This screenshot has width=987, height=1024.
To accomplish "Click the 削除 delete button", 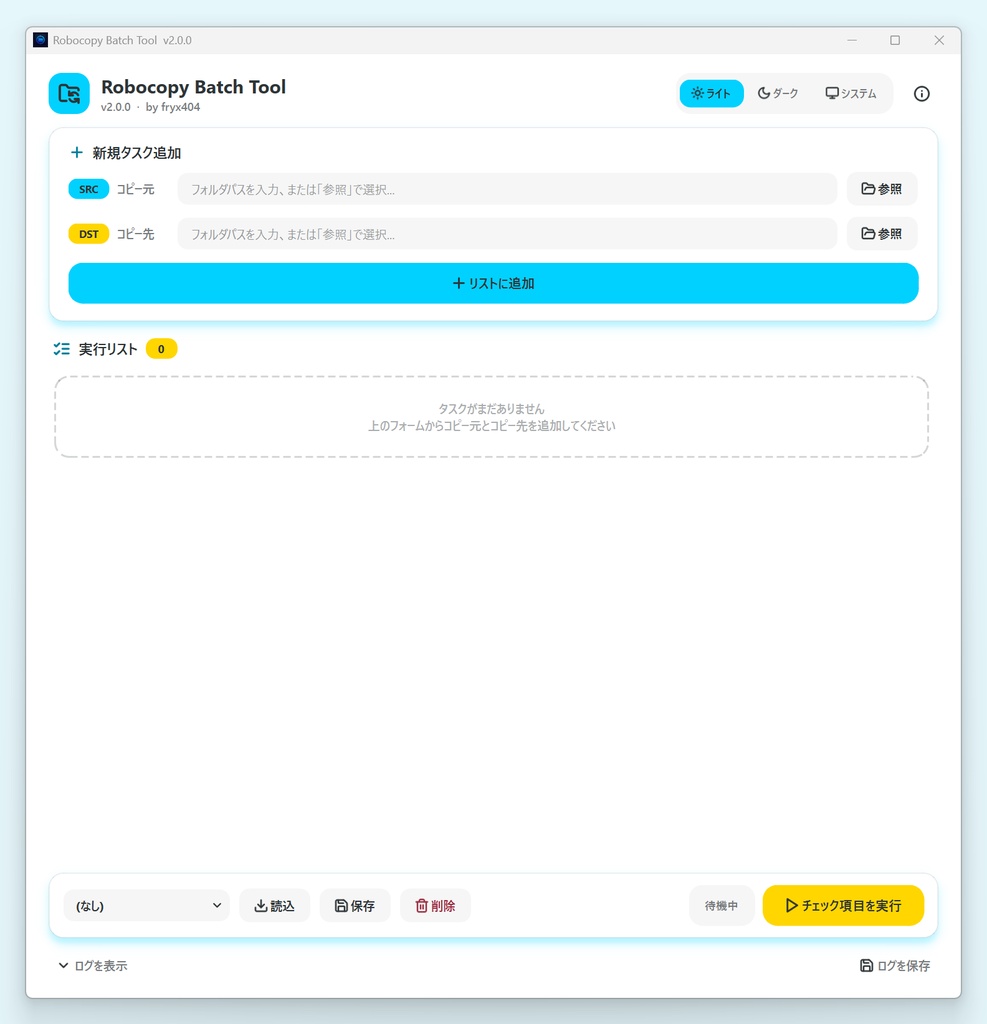I will click(435, 906).
